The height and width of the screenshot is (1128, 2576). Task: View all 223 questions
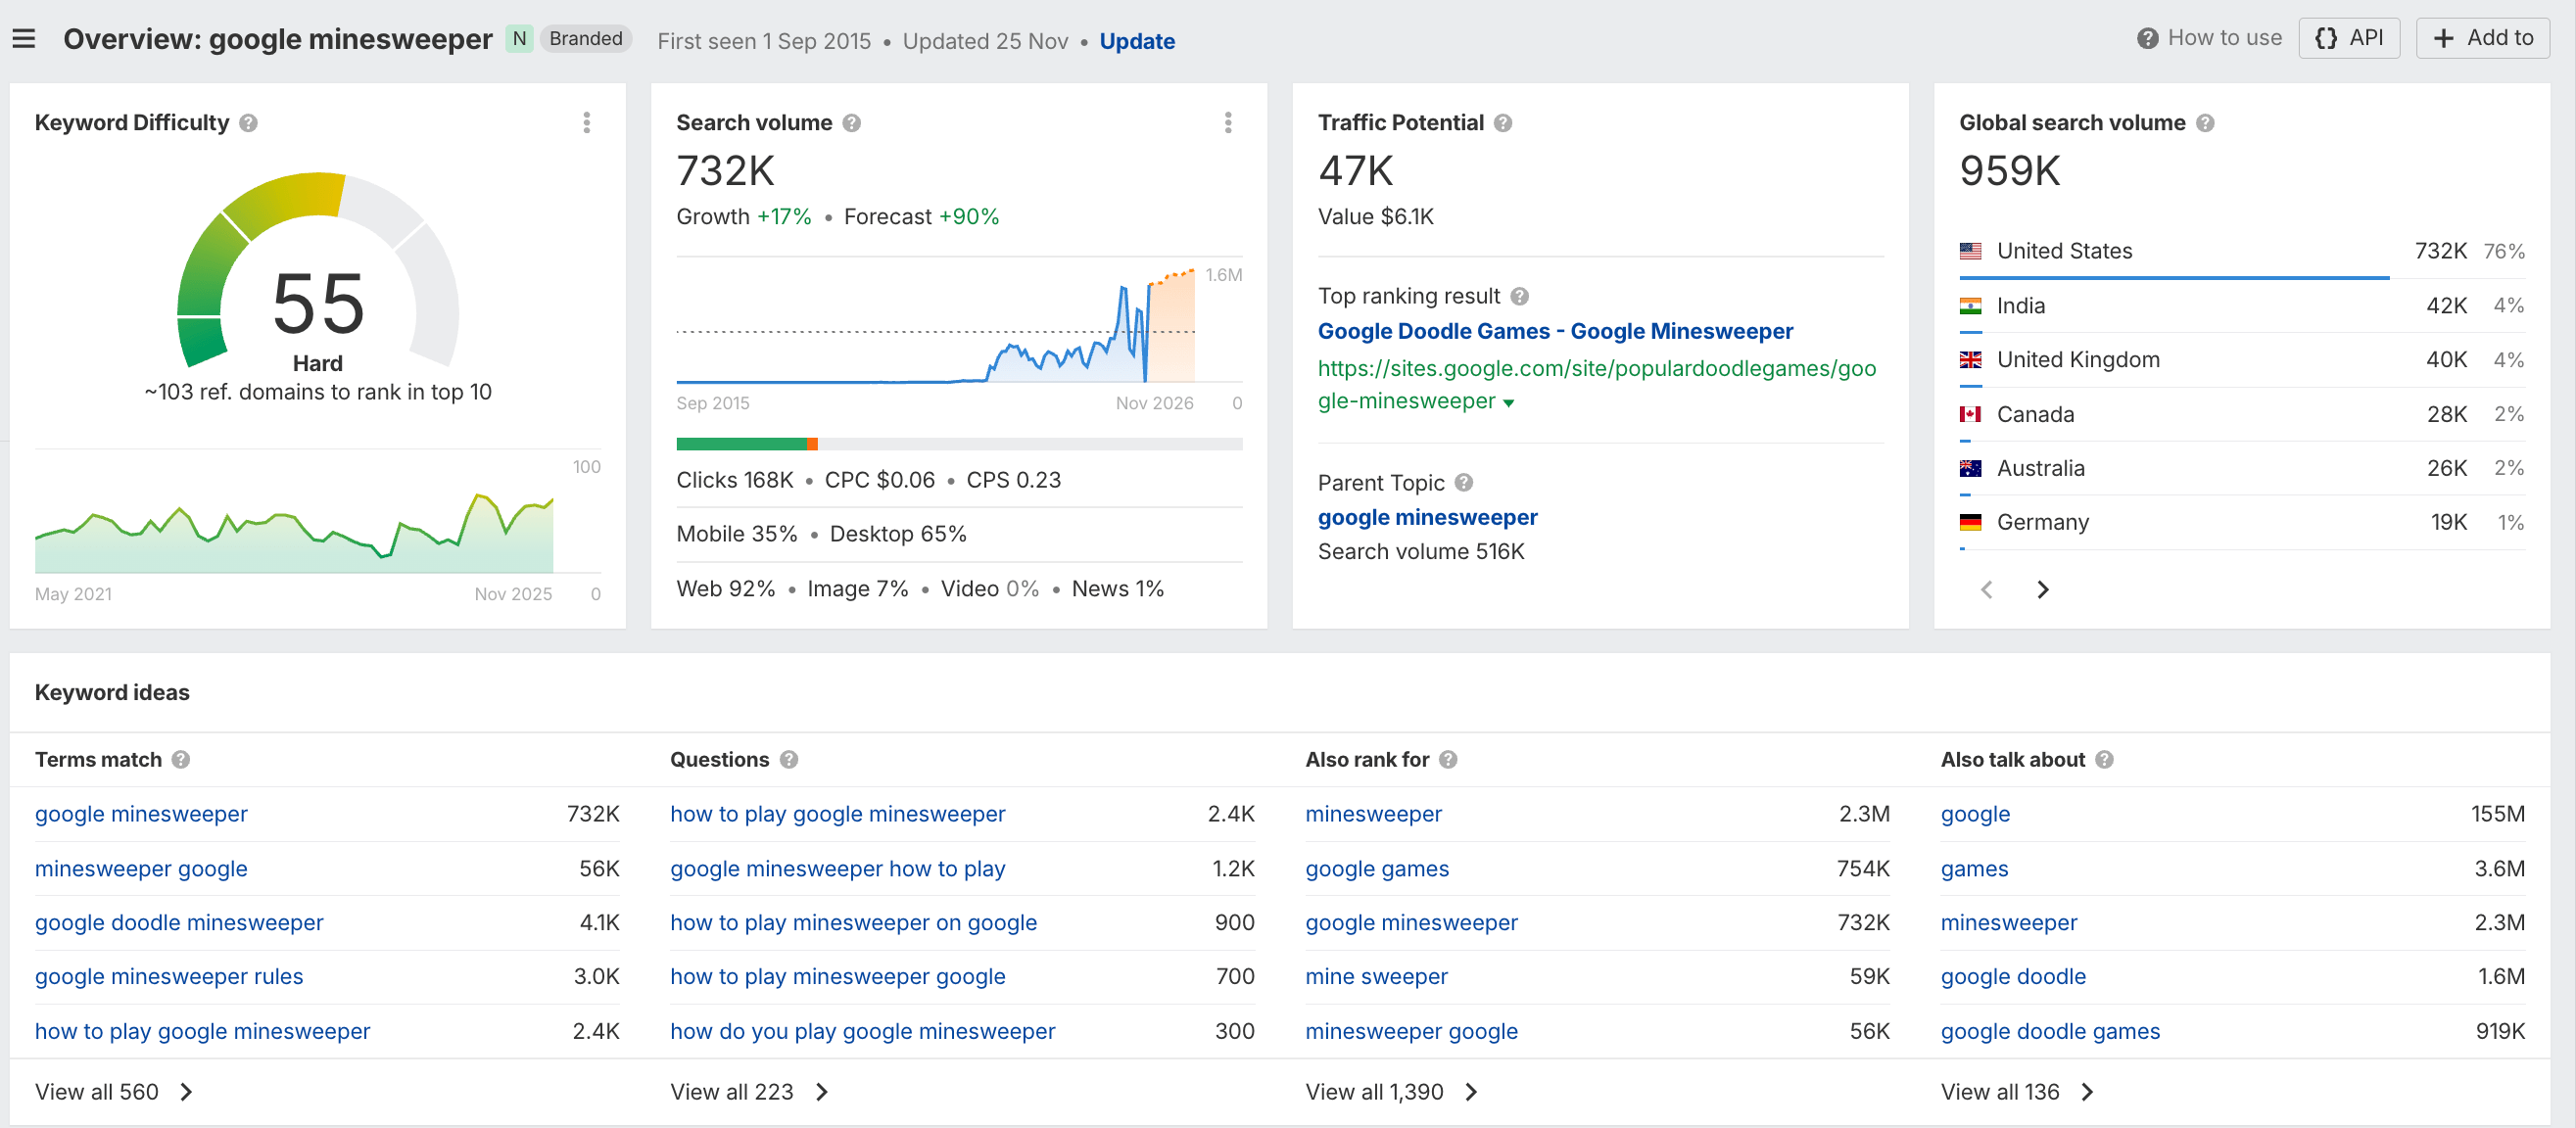[x=749, y=1092]
